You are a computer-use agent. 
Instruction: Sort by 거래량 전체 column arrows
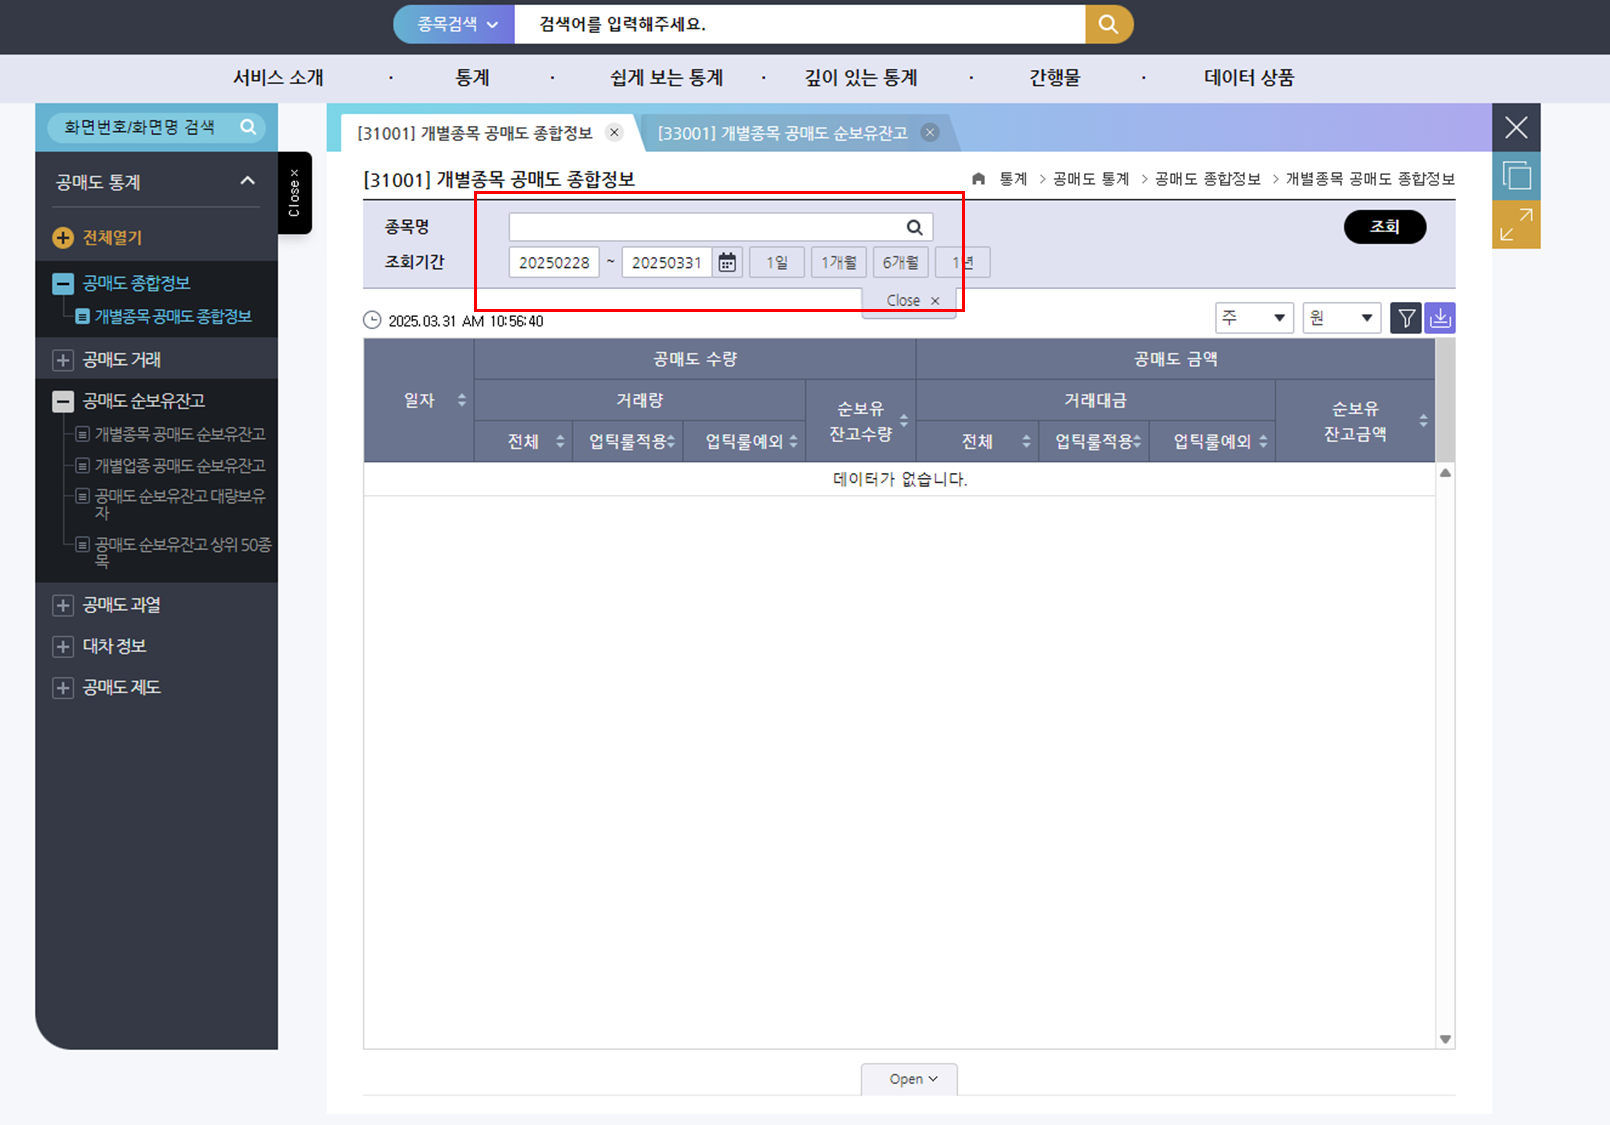tap(560, 441)
